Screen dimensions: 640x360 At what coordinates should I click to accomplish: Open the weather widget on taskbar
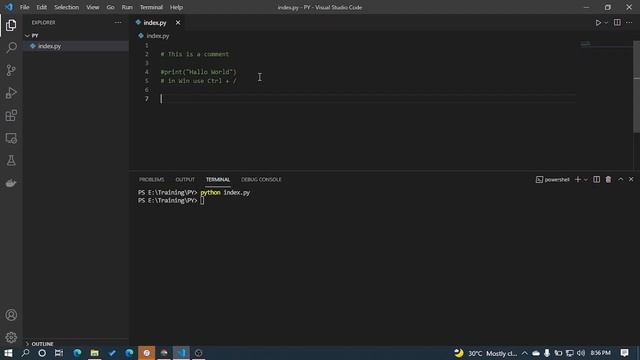(x=485, y=353)
